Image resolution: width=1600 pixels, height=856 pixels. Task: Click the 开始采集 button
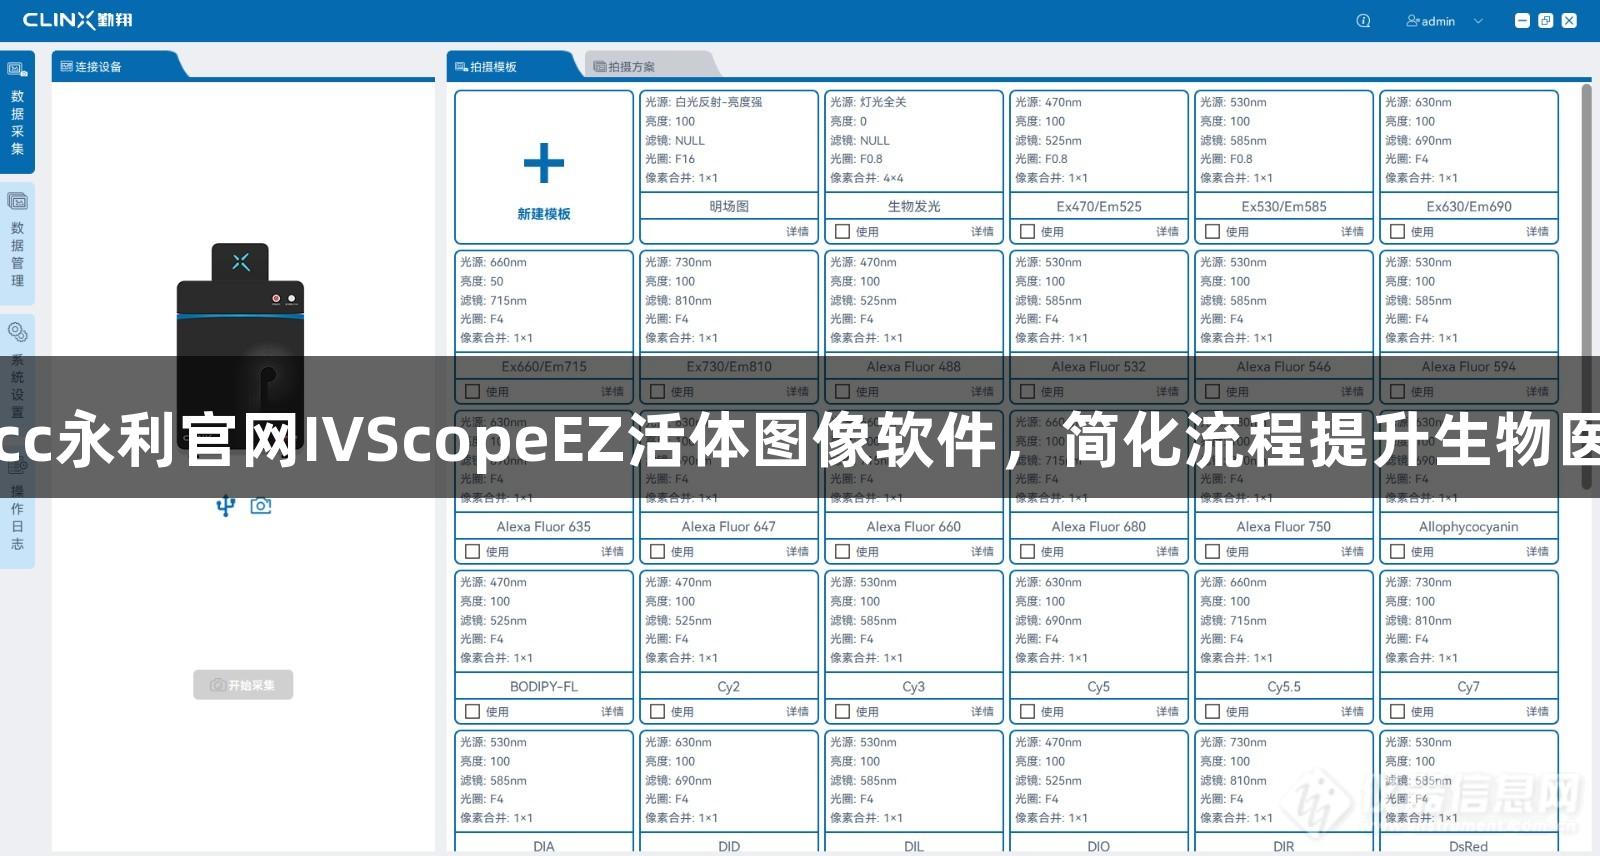coord(243,685)
